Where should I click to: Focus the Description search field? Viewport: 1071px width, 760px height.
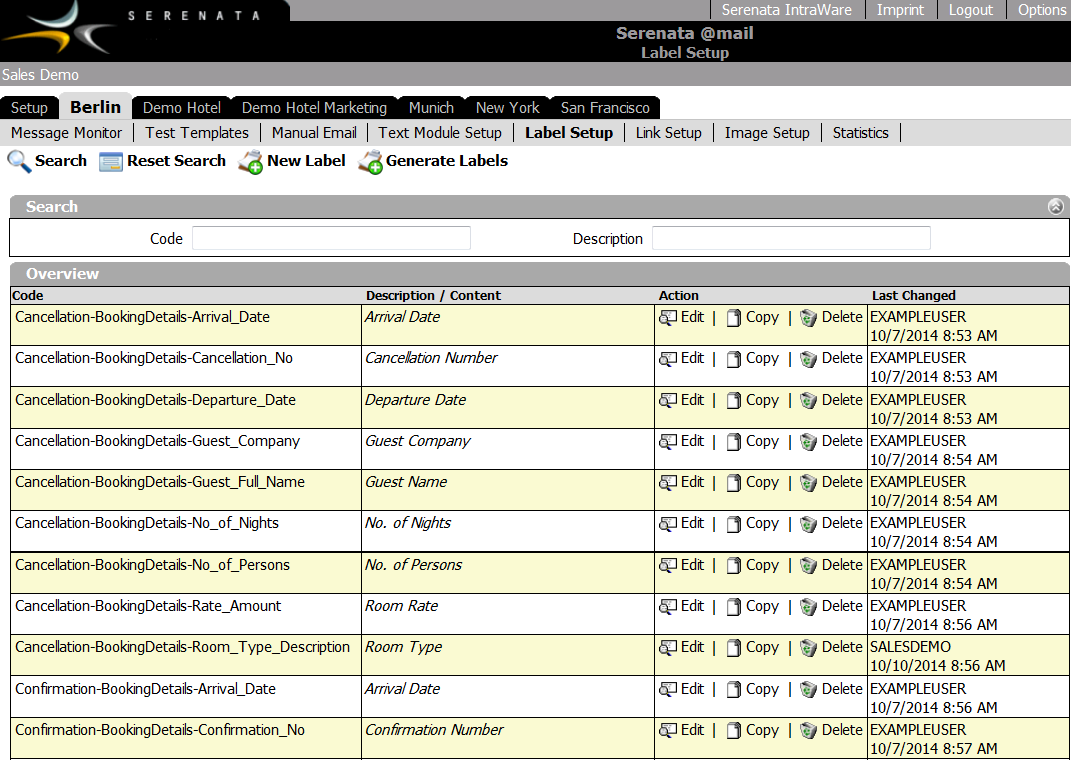[791, 238]
